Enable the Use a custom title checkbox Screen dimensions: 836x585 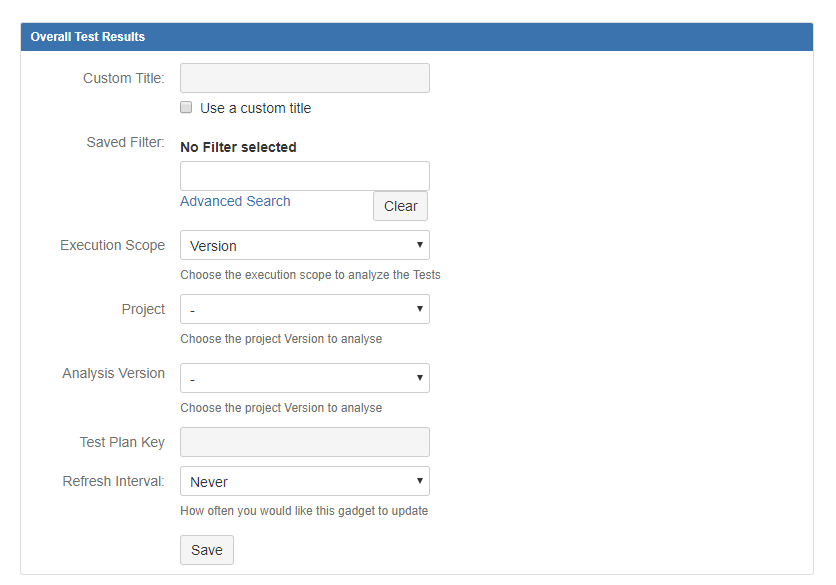186,107
